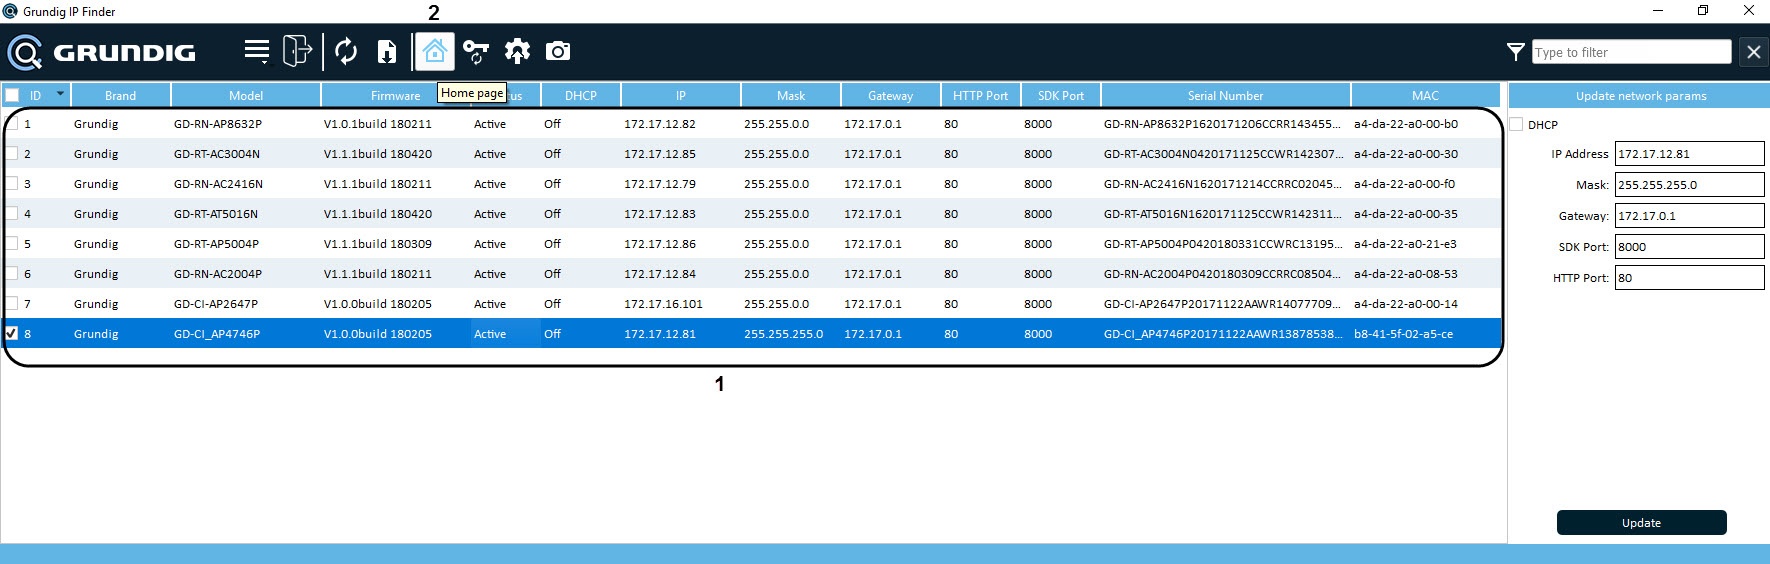Click the gear firmware upgrade icon

[517, 51]
